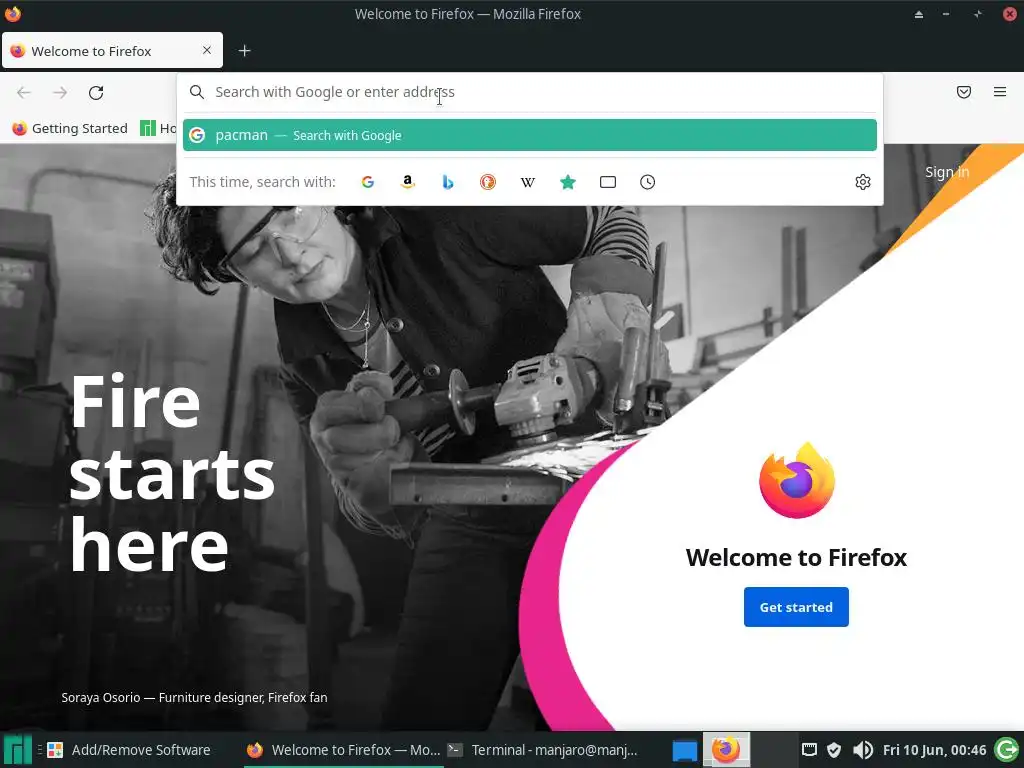Click the Firefox logo above Welcome to Firefox

click(796, 481)
